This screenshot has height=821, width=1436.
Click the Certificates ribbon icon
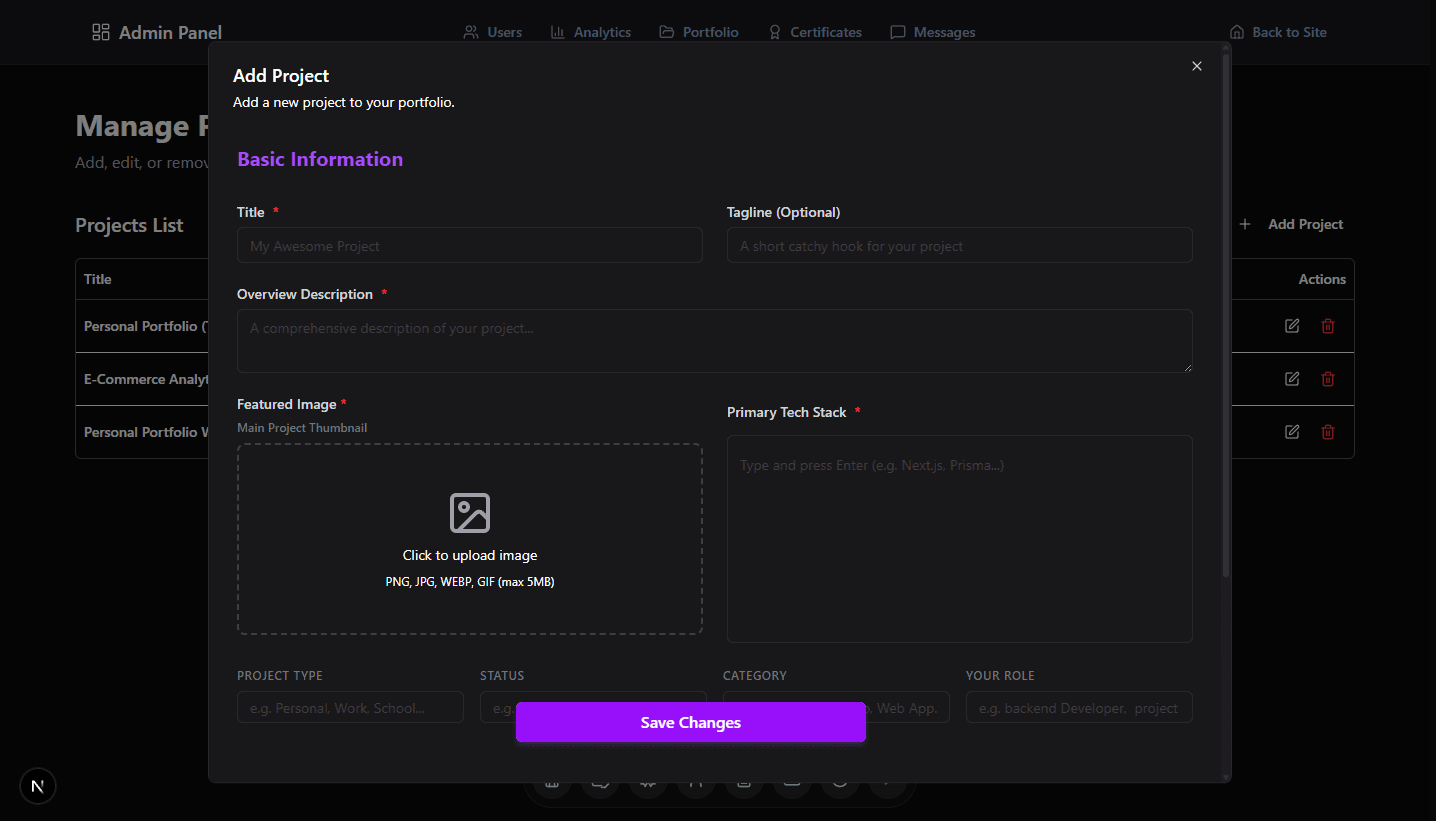[x=774, y=31]
